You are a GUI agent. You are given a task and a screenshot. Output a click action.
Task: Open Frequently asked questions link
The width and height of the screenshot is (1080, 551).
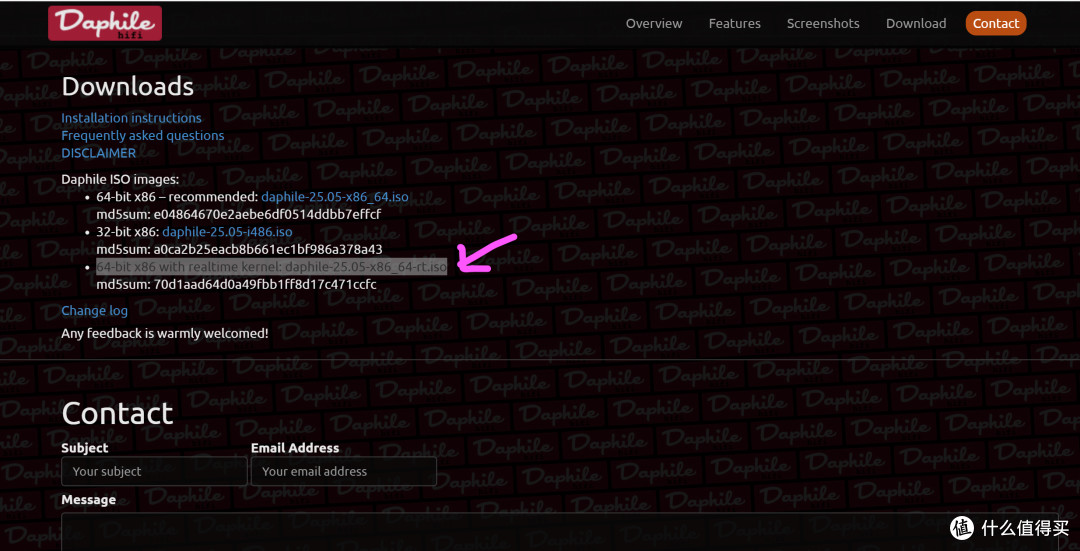(x=143, y=136)
